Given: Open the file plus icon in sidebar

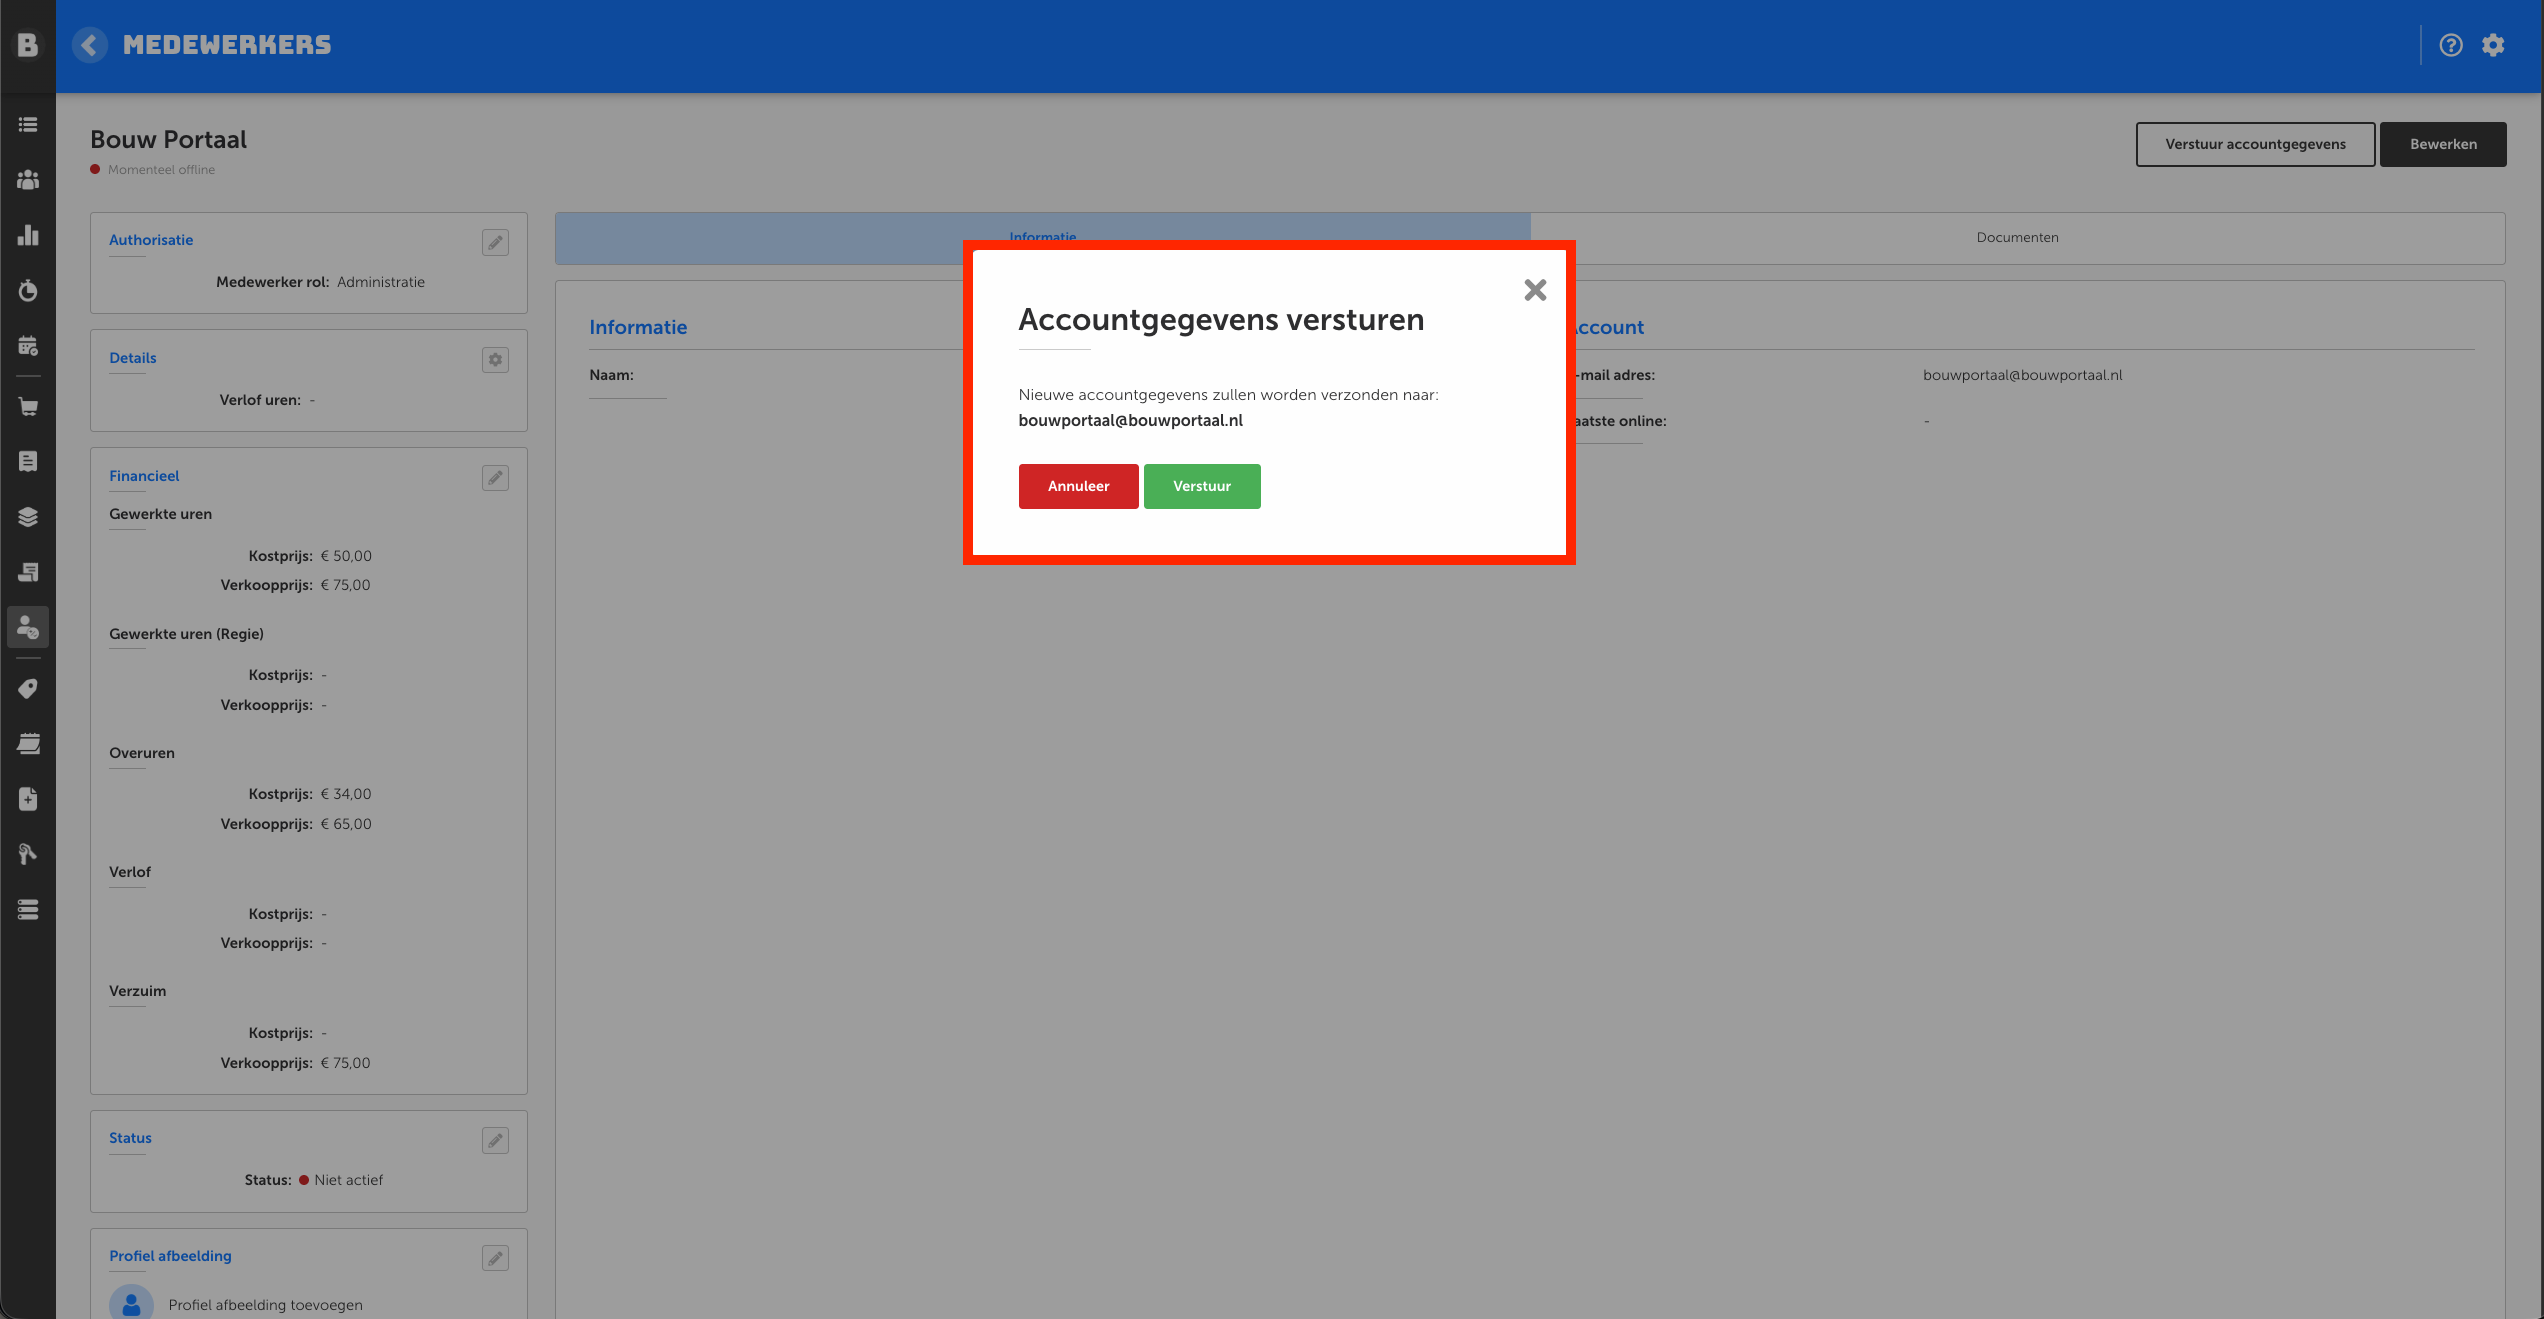Looking at the screenshot, I should (x=28, y=799).
